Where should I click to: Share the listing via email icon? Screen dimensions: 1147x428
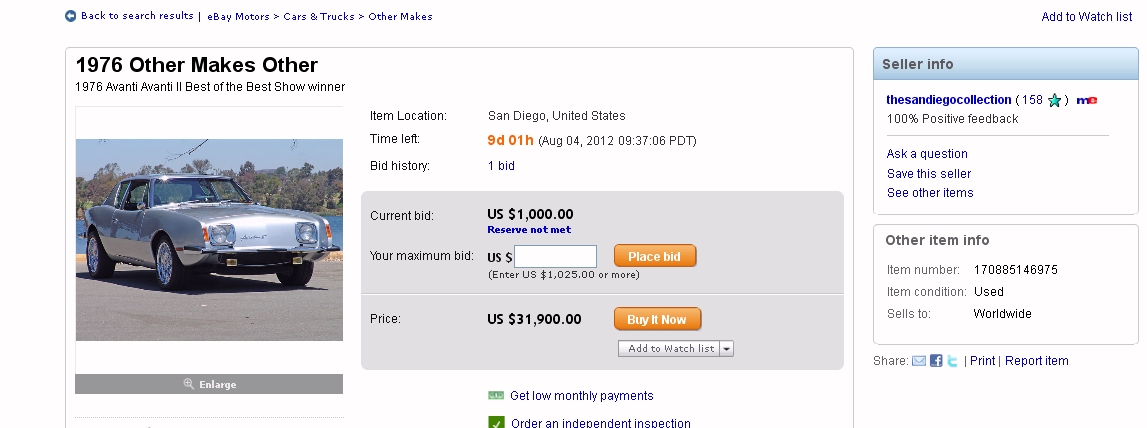pyautogui.click(x=918, y=361)
